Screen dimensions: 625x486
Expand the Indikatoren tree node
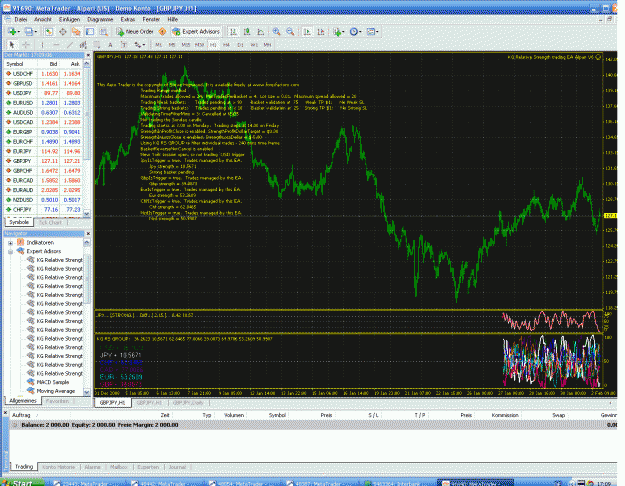point(10,242)
